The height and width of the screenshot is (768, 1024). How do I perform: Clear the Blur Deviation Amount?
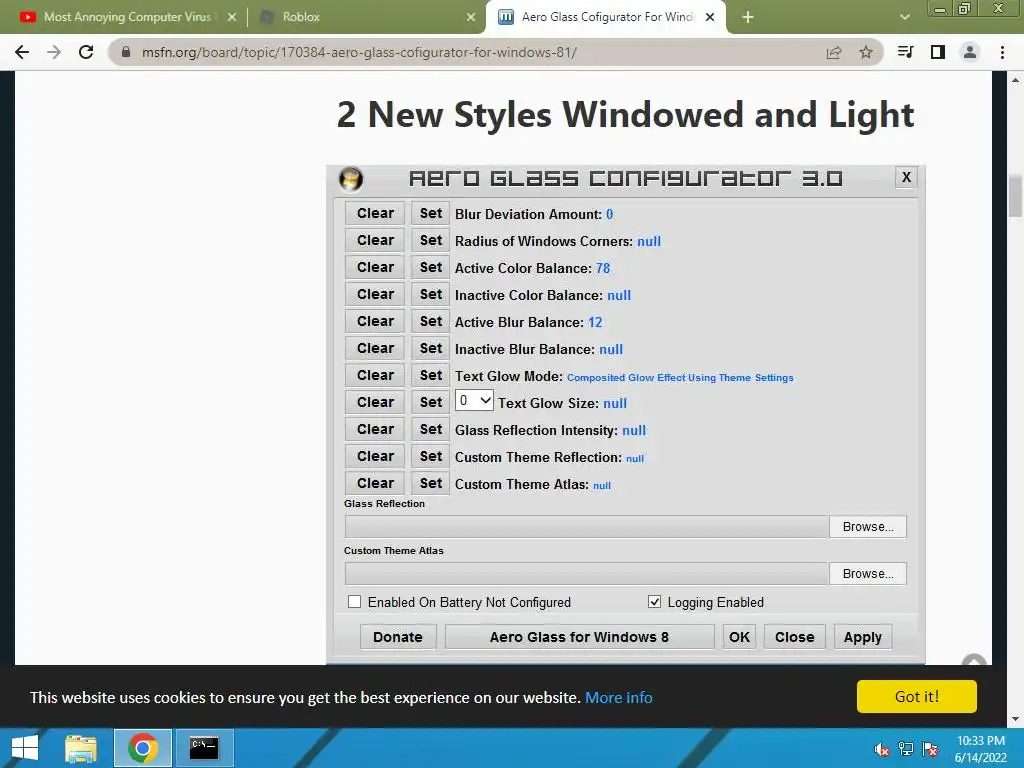coord(375,214)
